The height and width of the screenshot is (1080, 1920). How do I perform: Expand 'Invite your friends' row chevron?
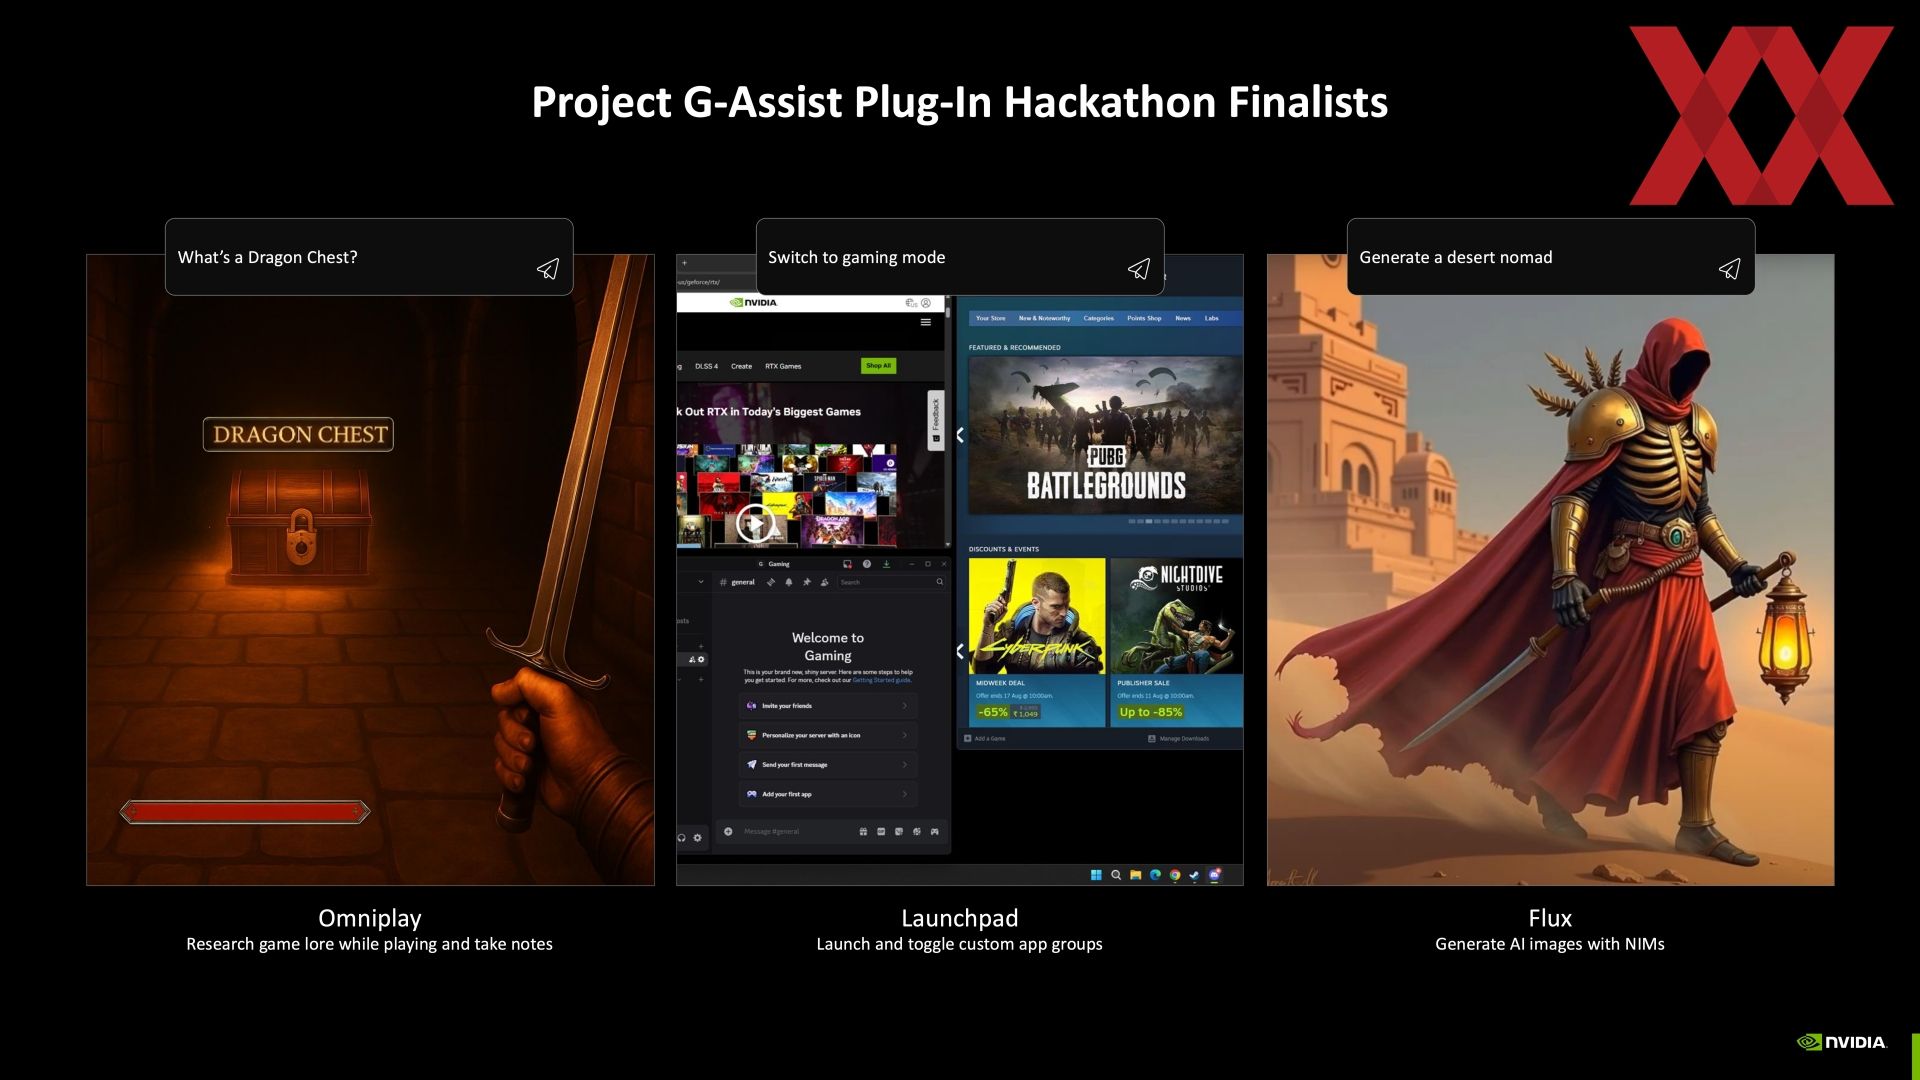click(x=905, y=706)
